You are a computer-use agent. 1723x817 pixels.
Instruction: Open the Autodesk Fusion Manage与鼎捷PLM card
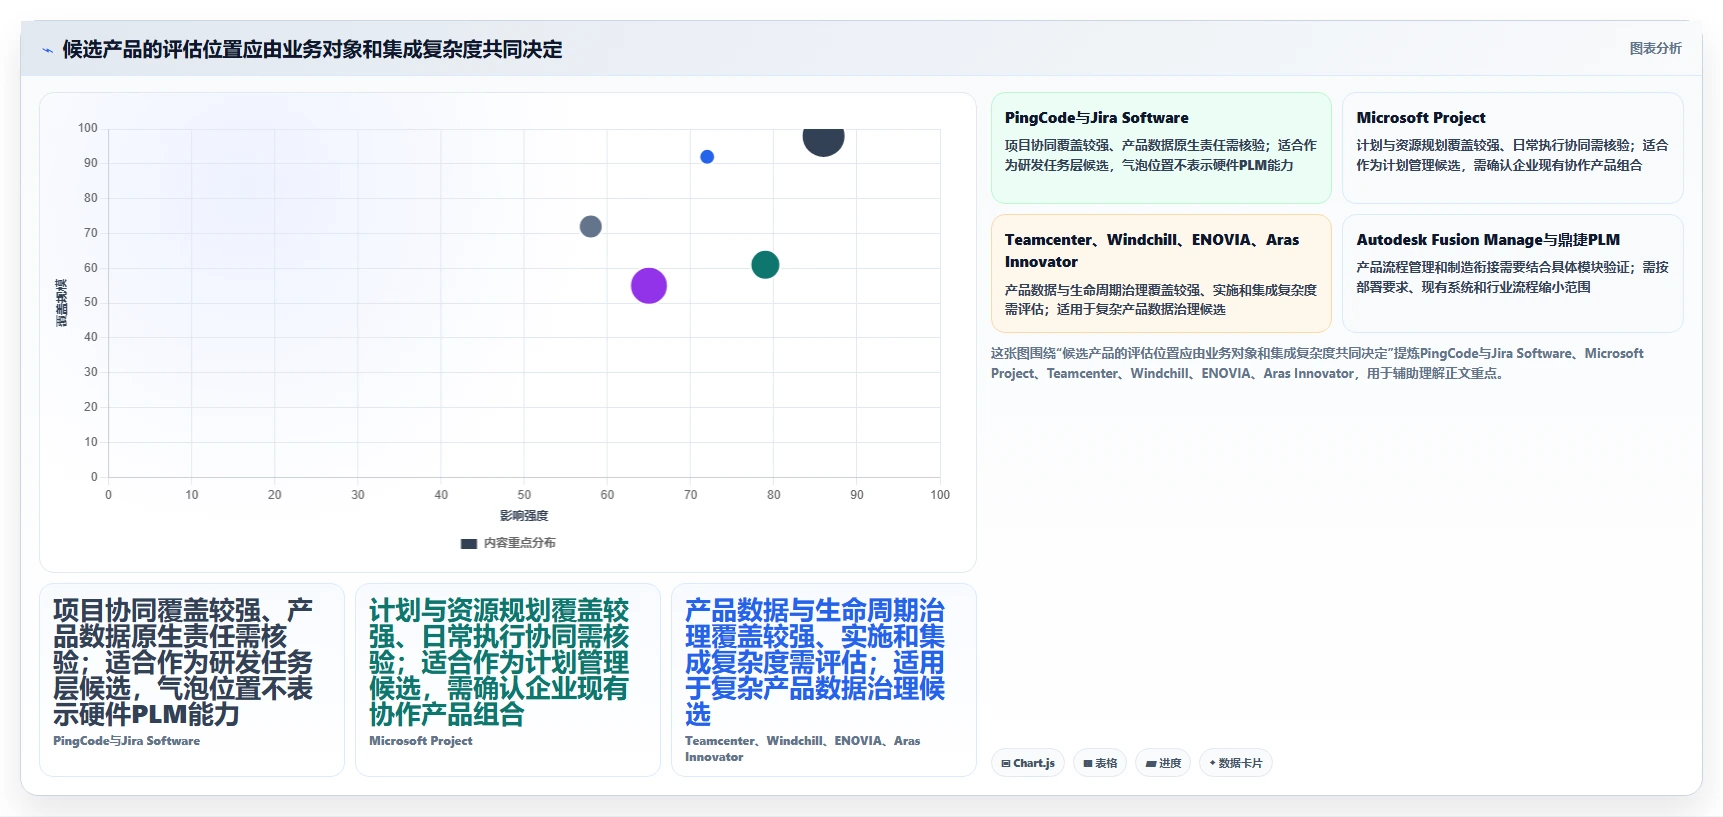1513,273
